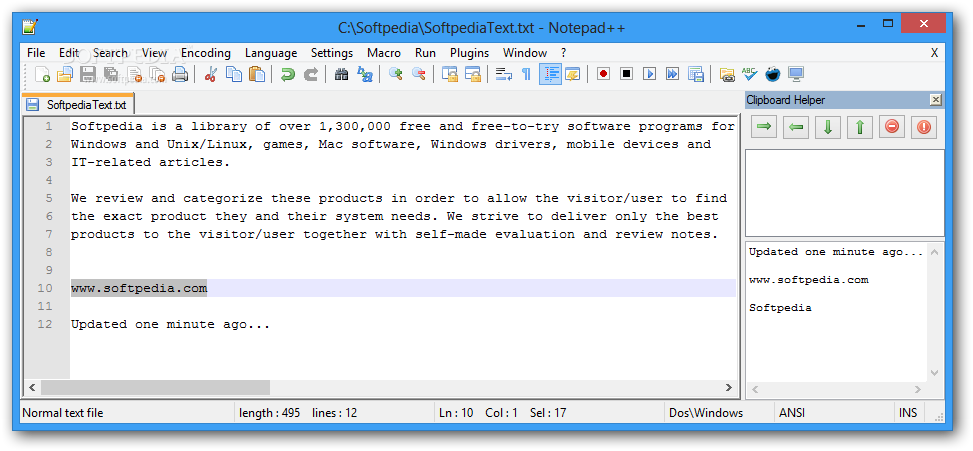The height and width of the screenshot is (451, 973).
Task: Open the Macro menu
Action: click(x=384, y=53)
